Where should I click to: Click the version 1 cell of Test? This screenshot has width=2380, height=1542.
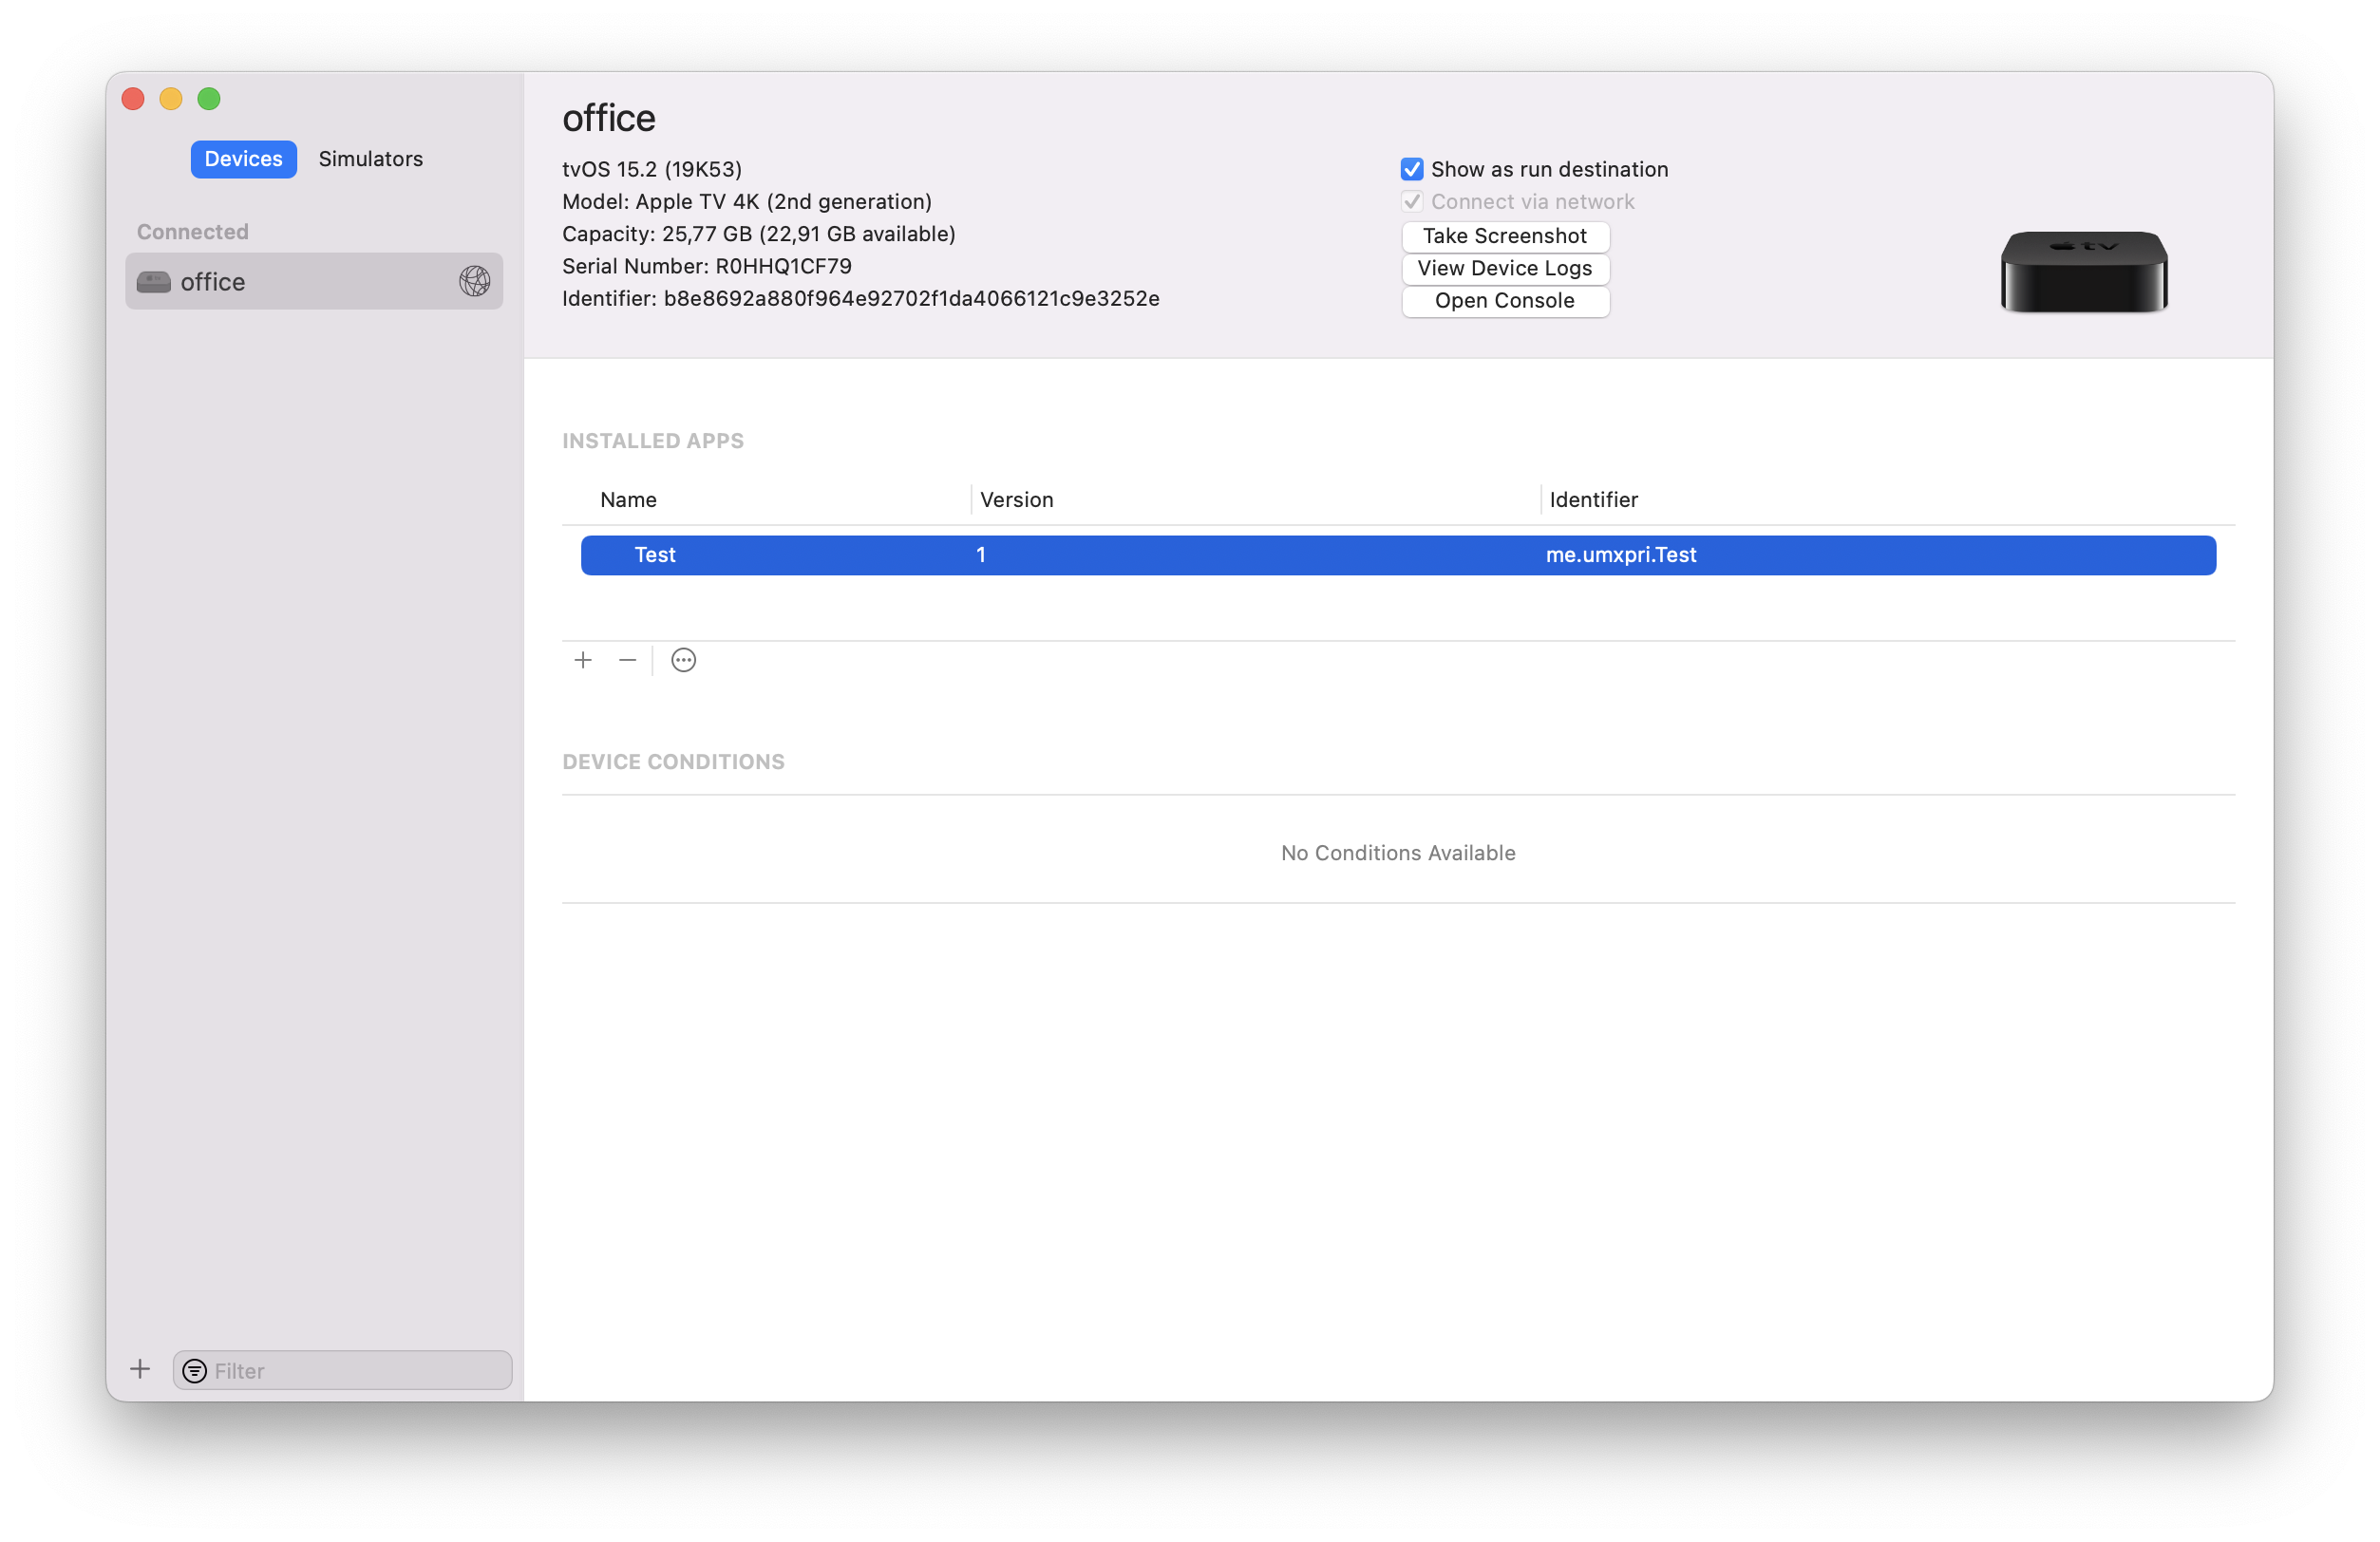point(981,555)
